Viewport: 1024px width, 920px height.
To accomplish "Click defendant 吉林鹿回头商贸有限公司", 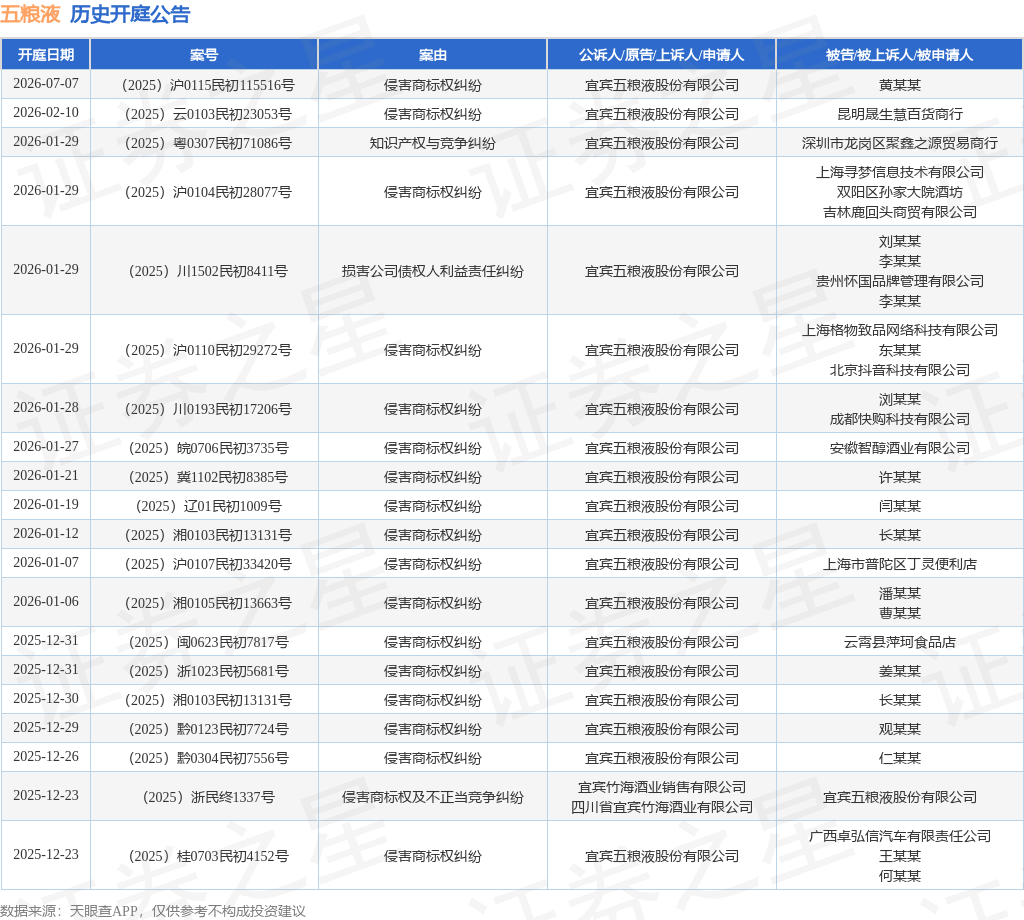I will [x=899, y=212].
